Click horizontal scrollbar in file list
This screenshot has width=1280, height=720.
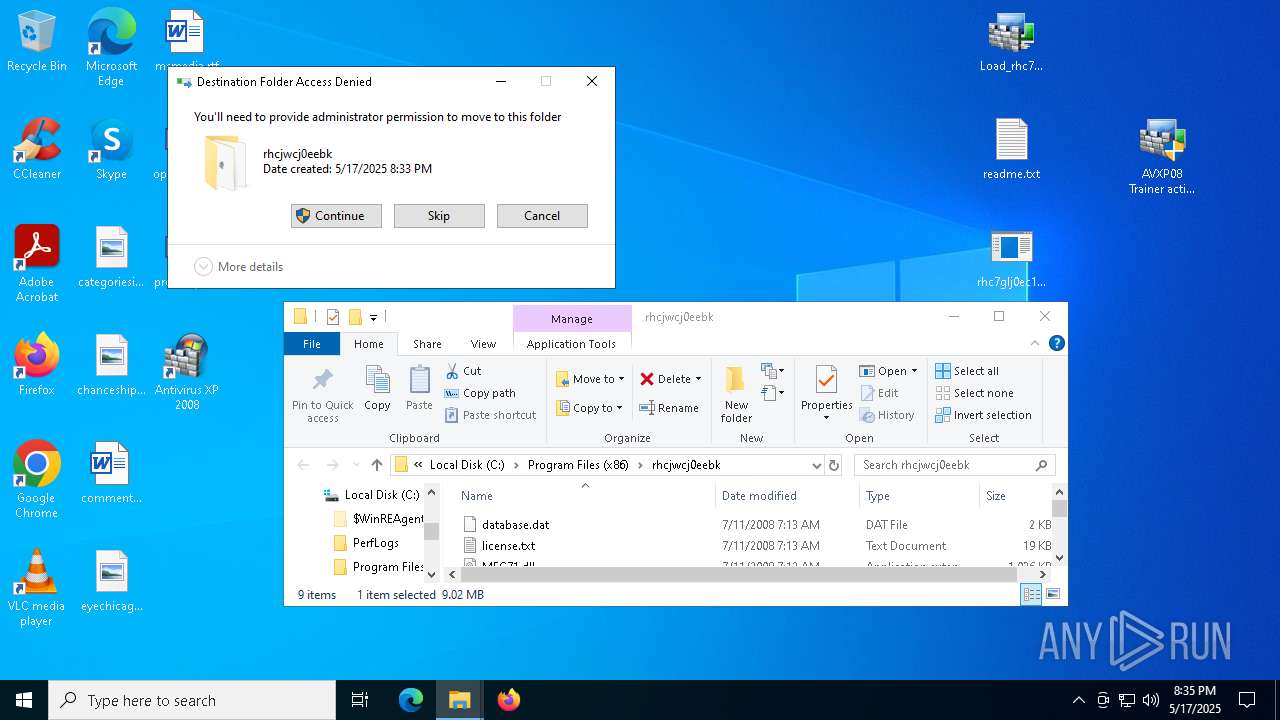[x=738, y=575]
